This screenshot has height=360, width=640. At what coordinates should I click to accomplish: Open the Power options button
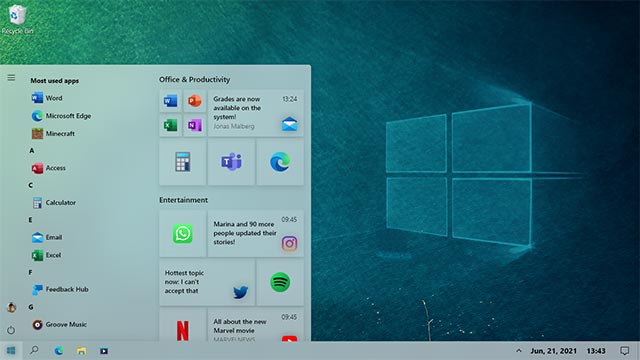point(11,330)
